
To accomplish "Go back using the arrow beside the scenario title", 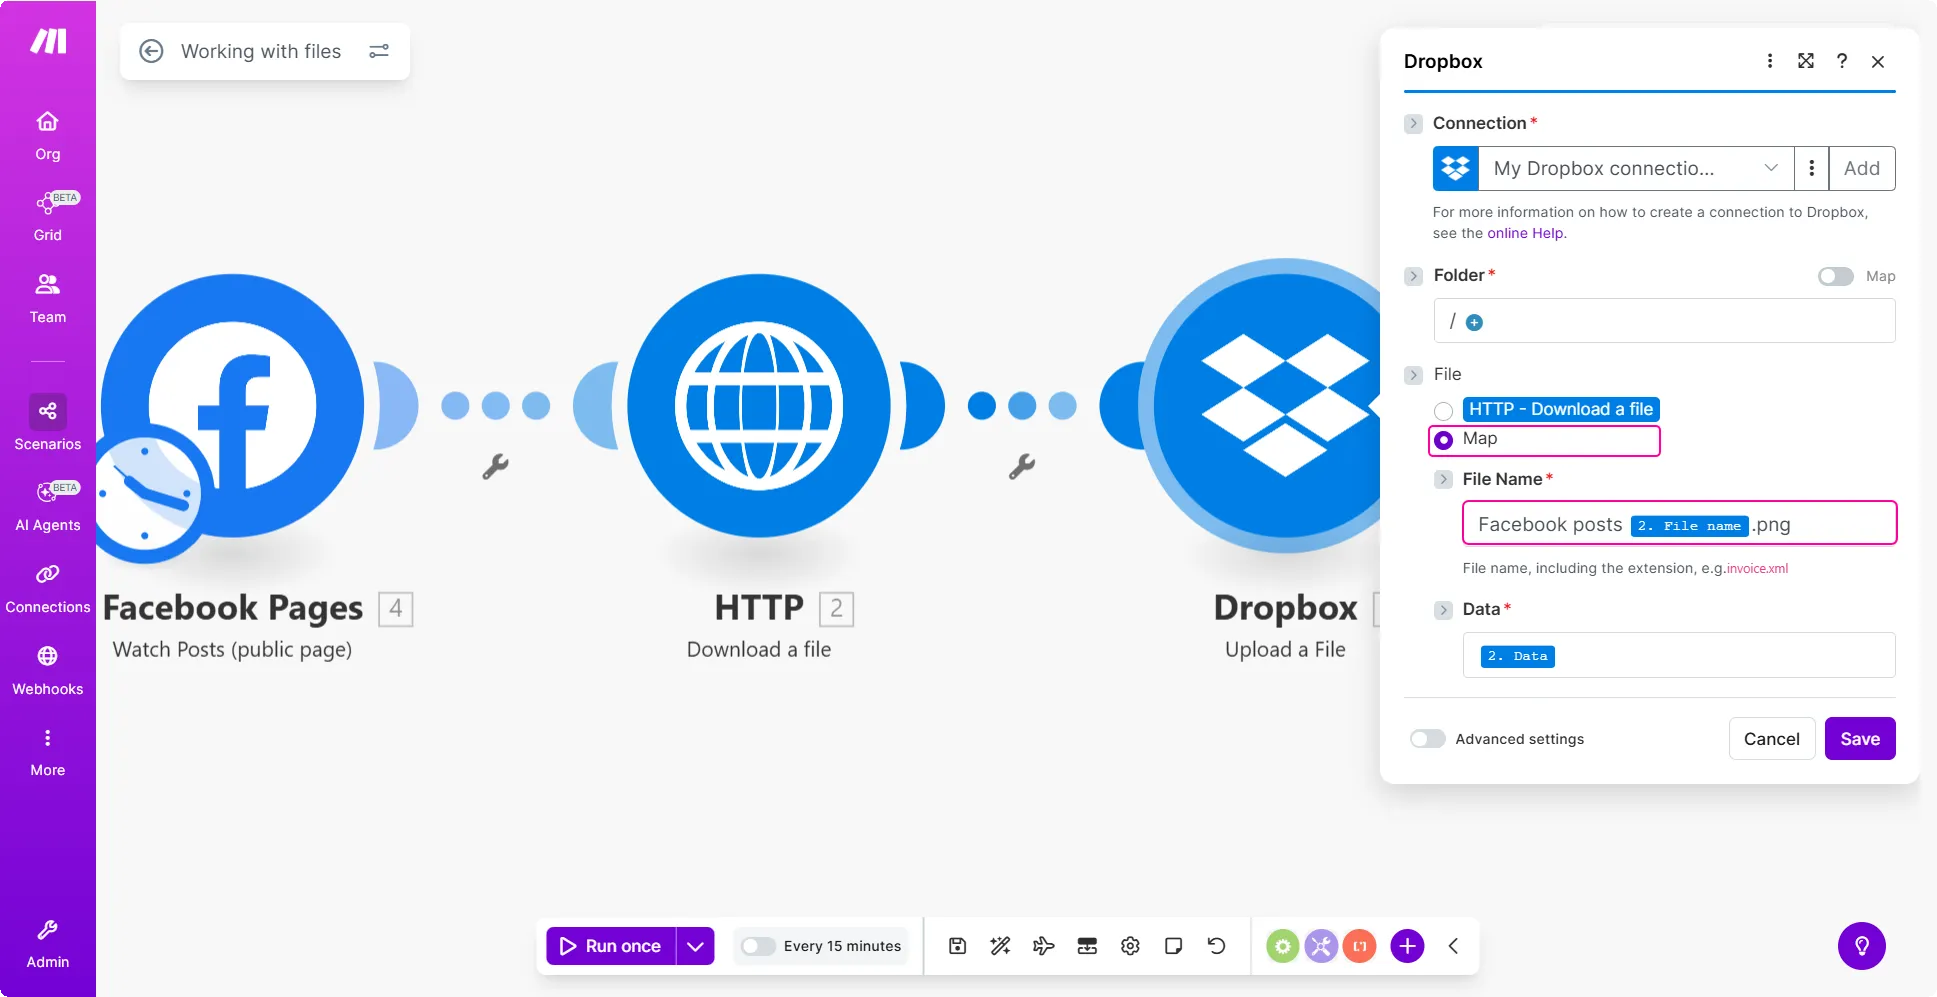I will [x=151, y=51].
